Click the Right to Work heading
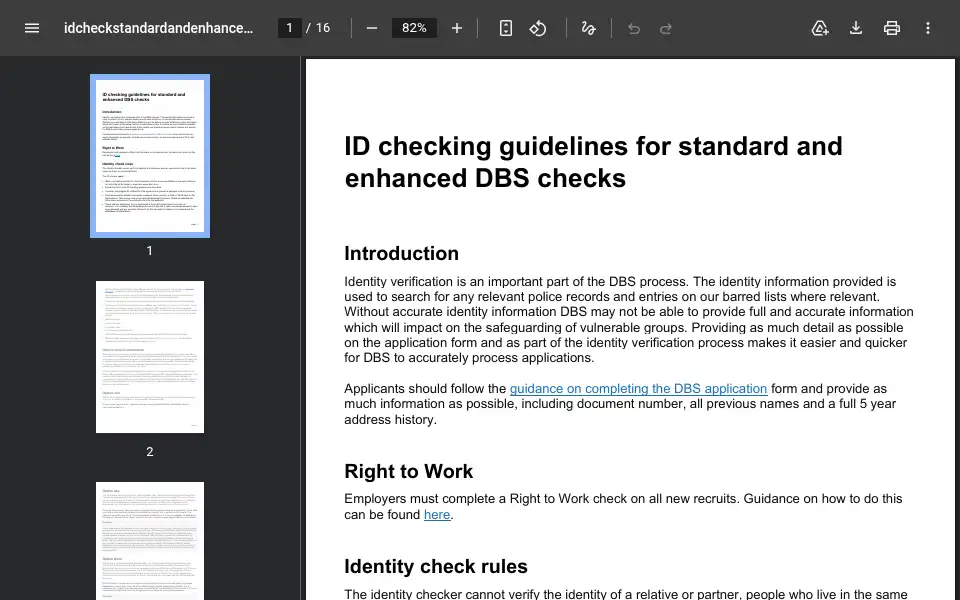960x600 pixels. (408, 471)
